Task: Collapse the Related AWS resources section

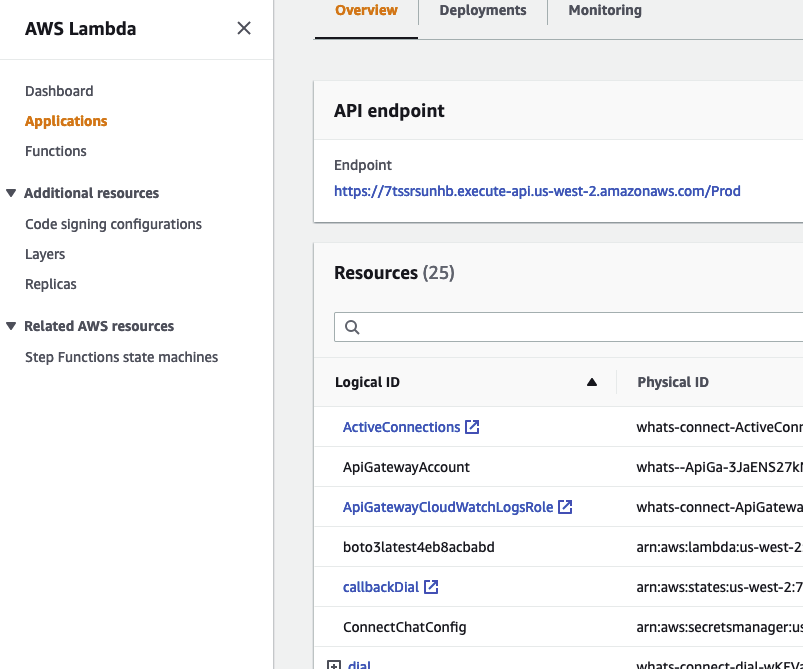Action: pos(11,326)
